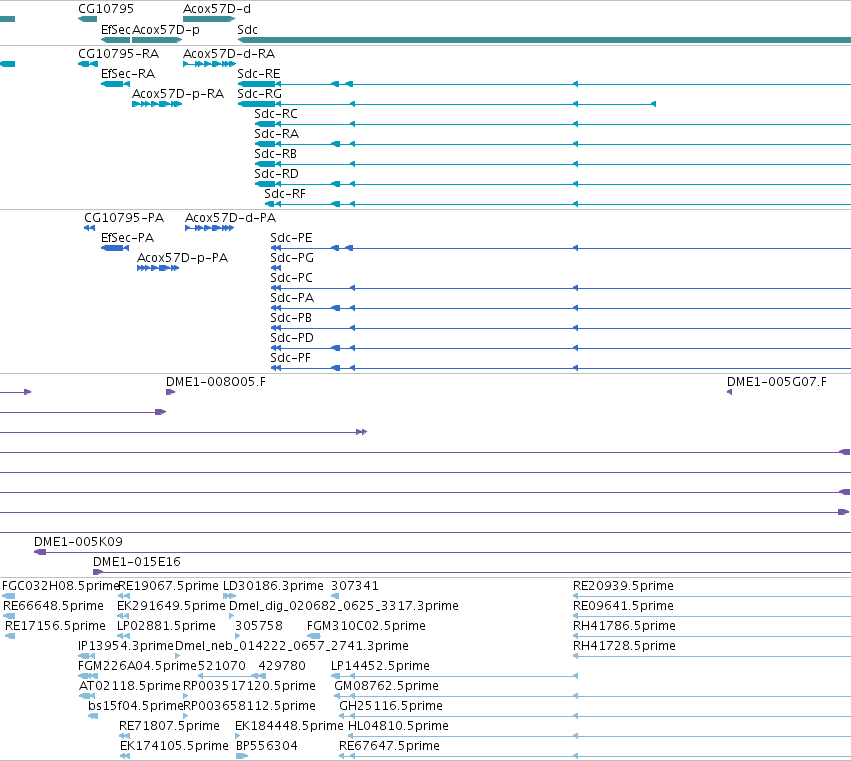
Task: Select the CG10795 gene label
Action: click(106, 9)
